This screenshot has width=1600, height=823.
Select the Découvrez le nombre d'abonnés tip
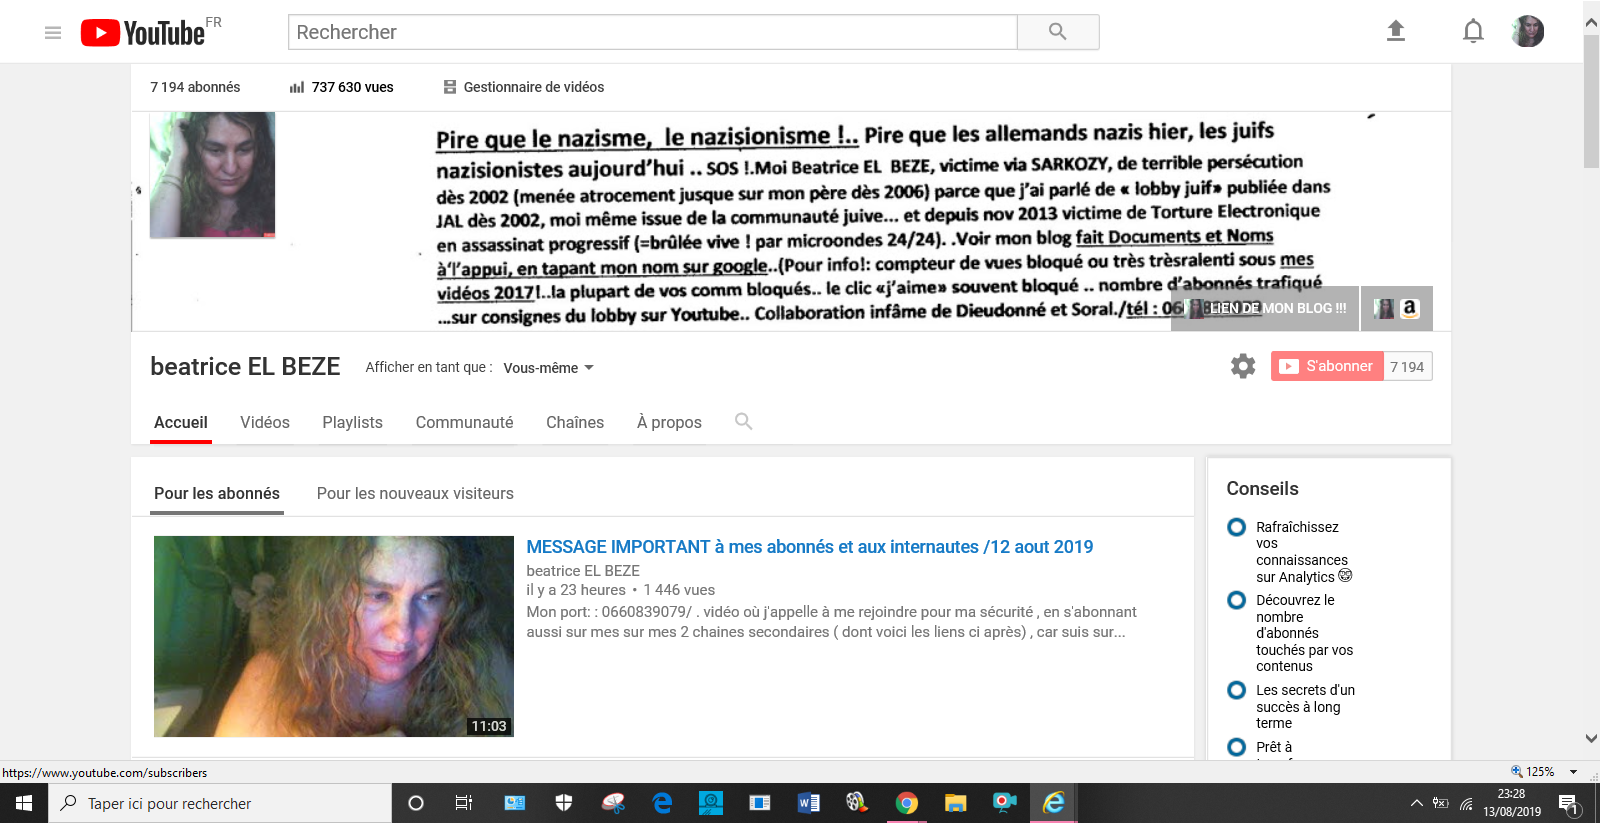[1237, 600]
